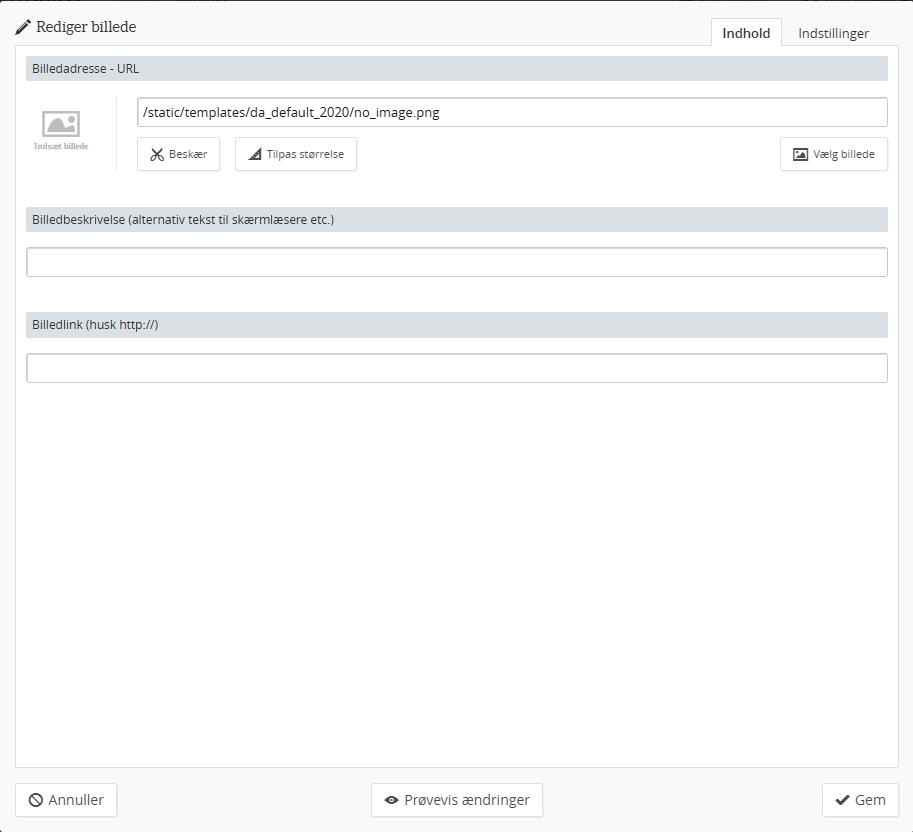Cancel editing with the Annuller button

(x=66, y=800)
